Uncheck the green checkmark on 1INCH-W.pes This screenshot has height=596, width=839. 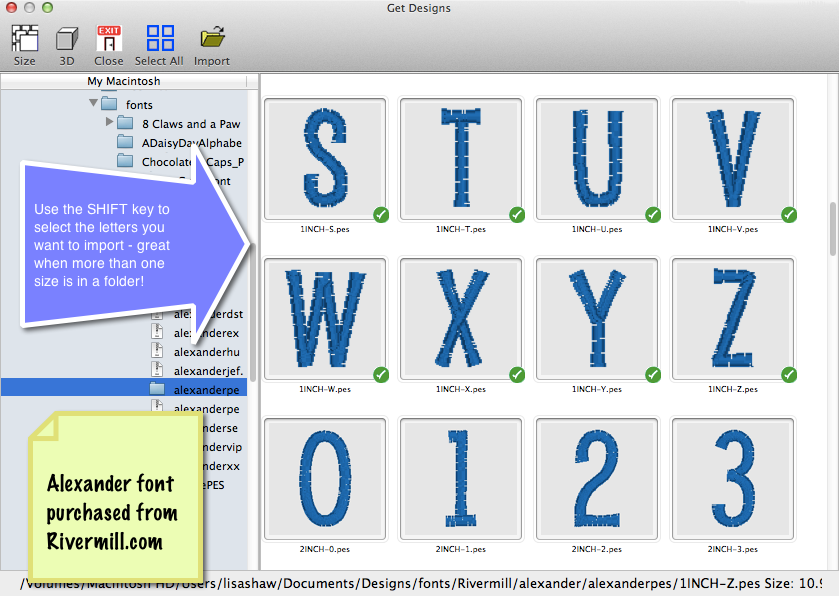(x=381, y=374)
